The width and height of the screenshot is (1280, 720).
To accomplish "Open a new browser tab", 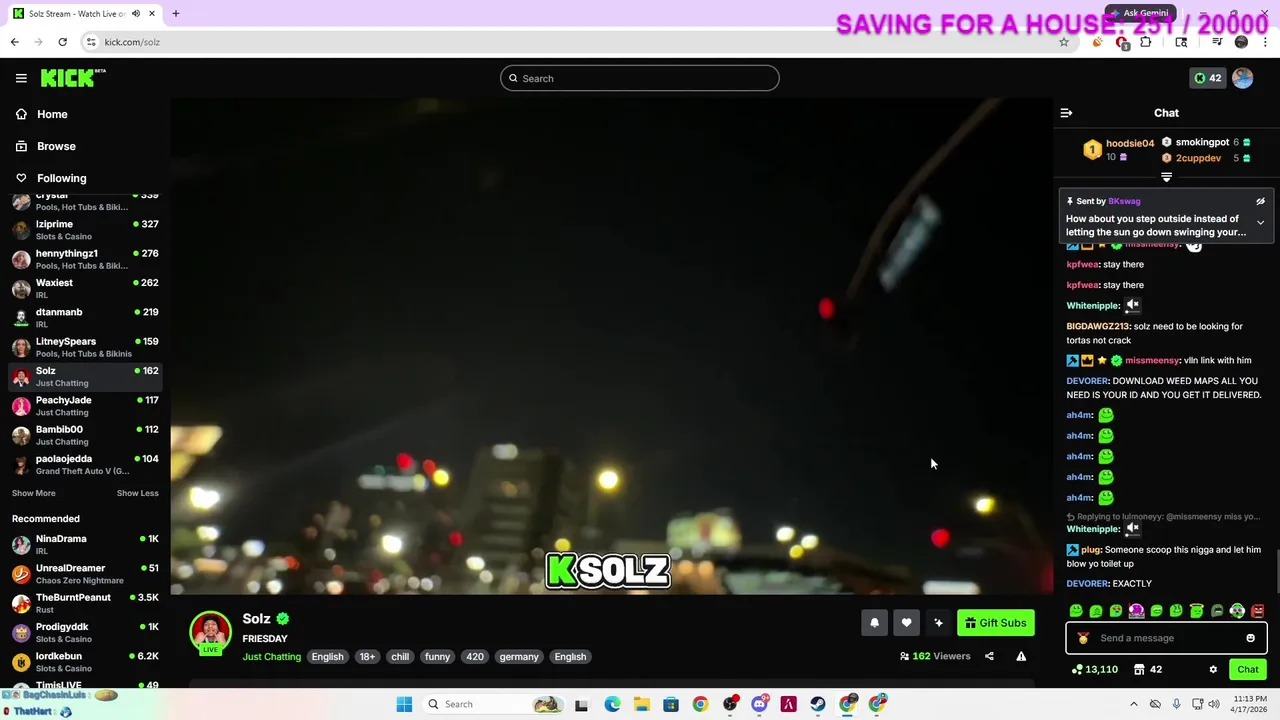I will pos(175,14).
